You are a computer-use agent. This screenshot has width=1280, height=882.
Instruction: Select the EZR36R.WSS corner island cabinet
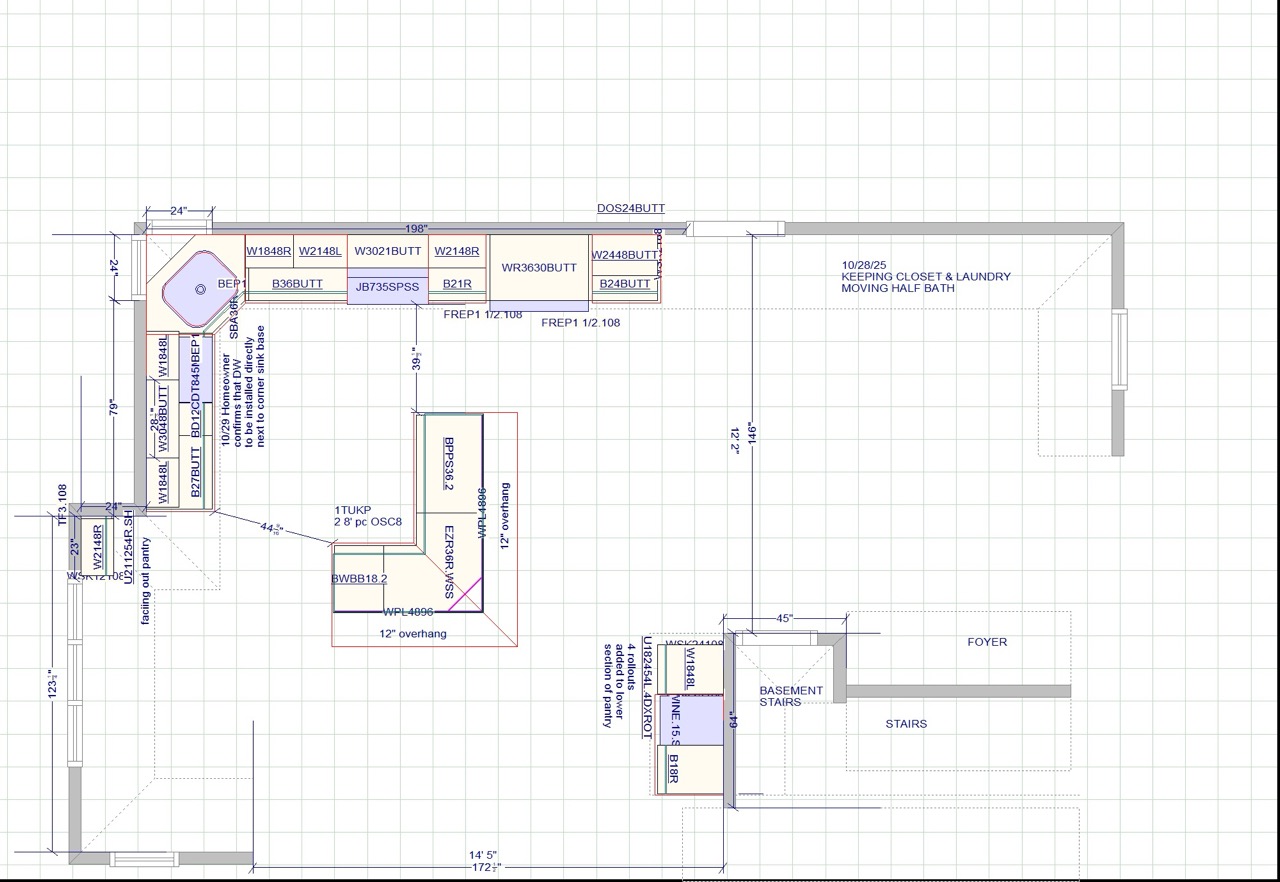[x=450, y=562]
